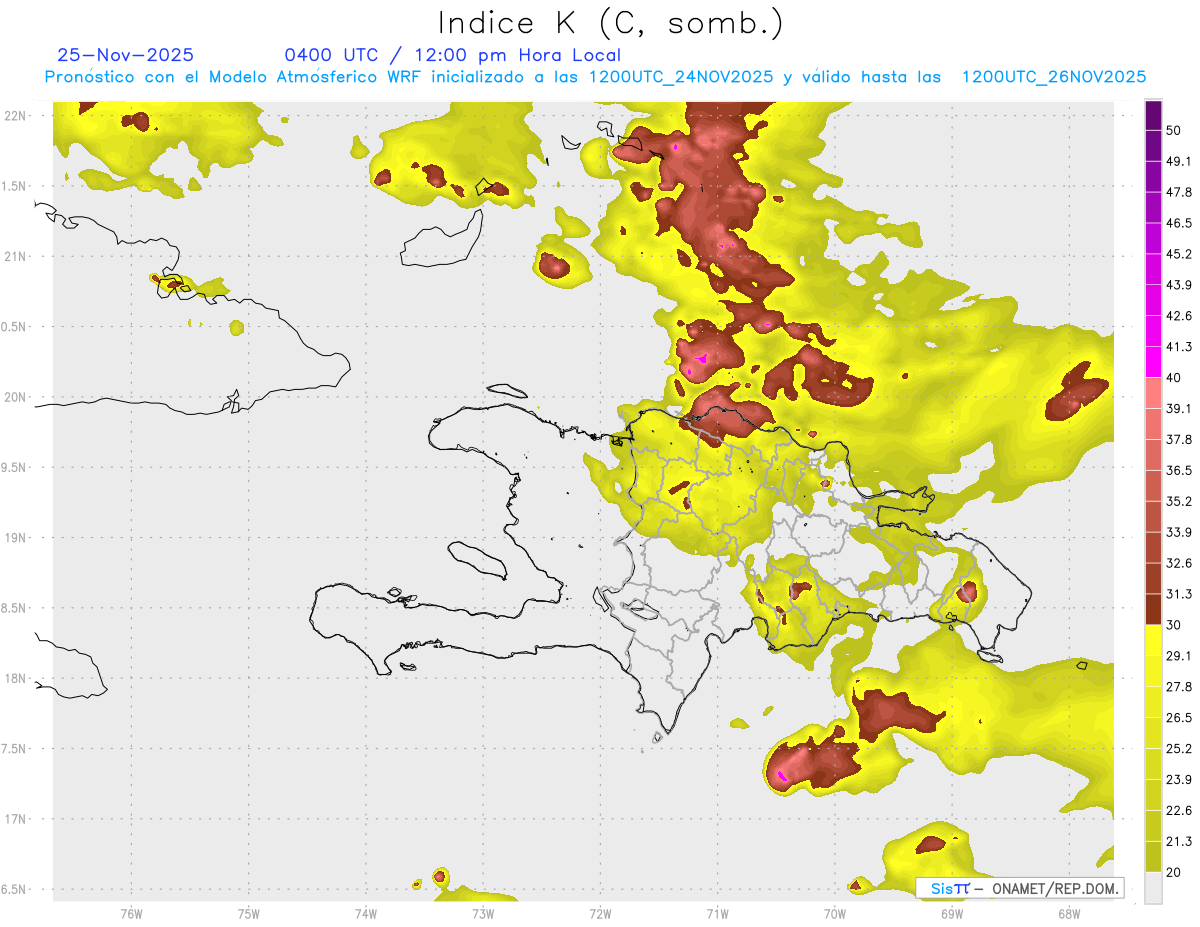Click the "43.9" color scale value

pos(1179,285)
